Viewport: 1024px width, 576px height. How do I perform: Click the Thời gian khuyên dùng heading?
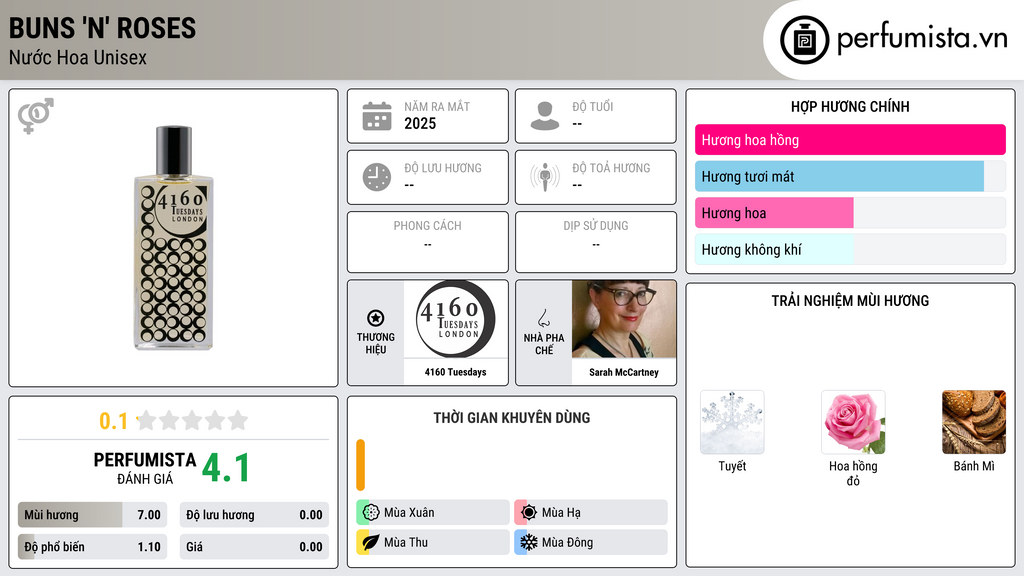coord(512,418)
